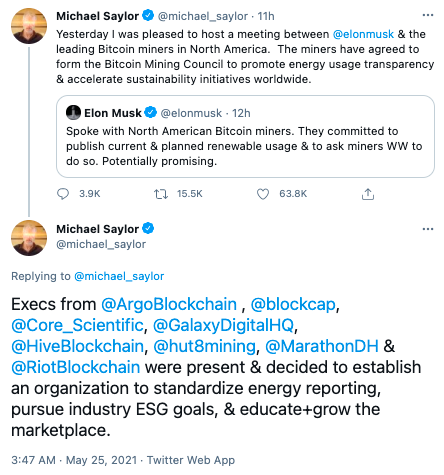This screenshot has width=444, height=475.
Task: Open the share icon under the first tweet
Action: (368, 194)
